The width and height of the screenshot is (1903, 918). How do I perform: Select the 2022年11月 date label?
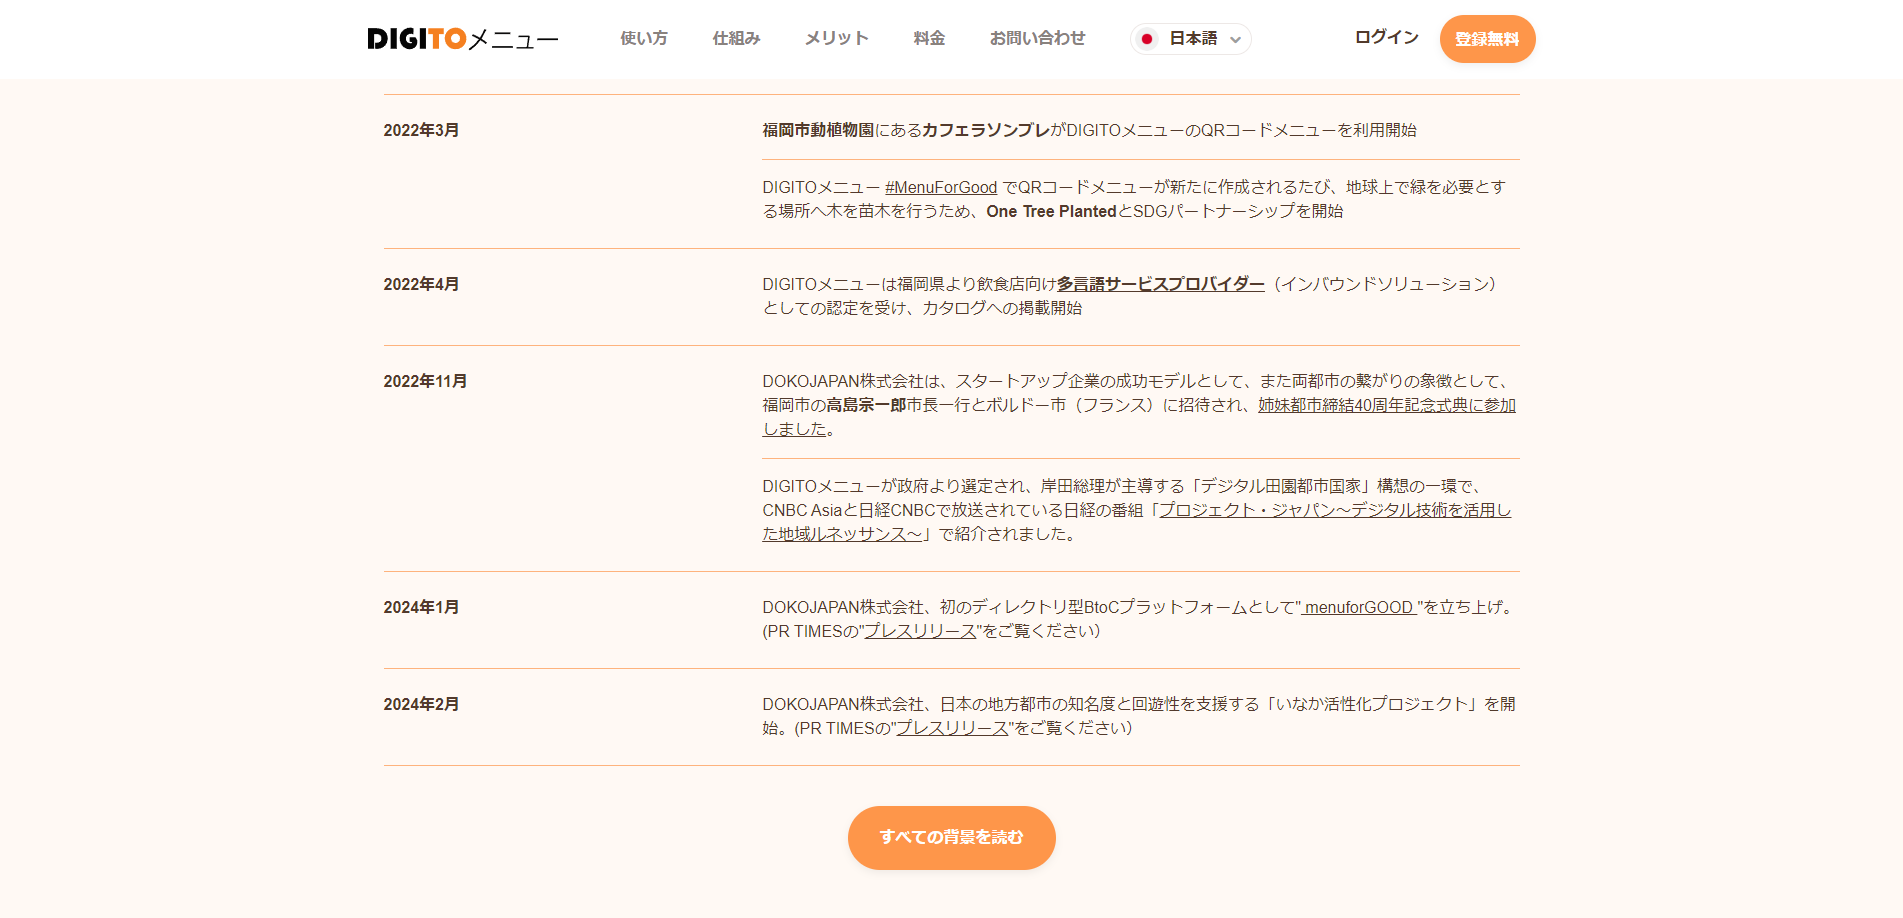pos(425,381)
